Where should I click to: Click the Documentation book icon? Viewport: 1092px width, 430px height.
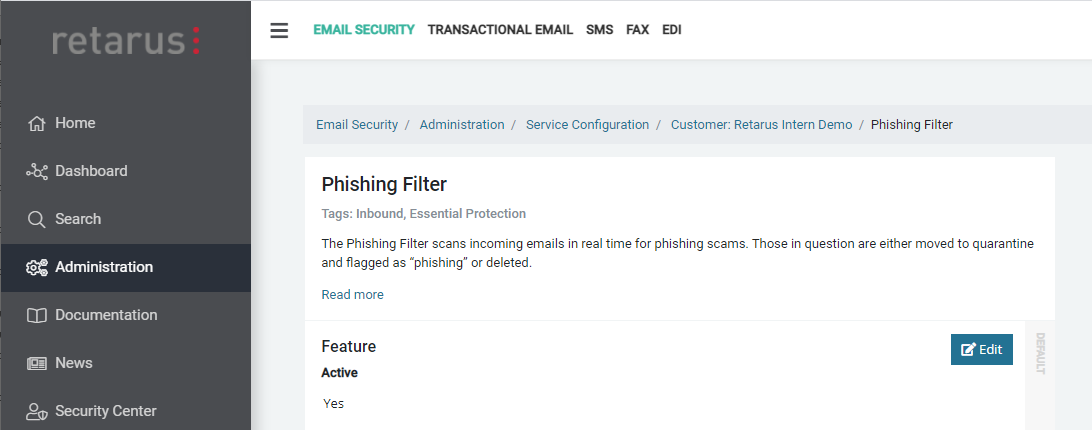37,316
